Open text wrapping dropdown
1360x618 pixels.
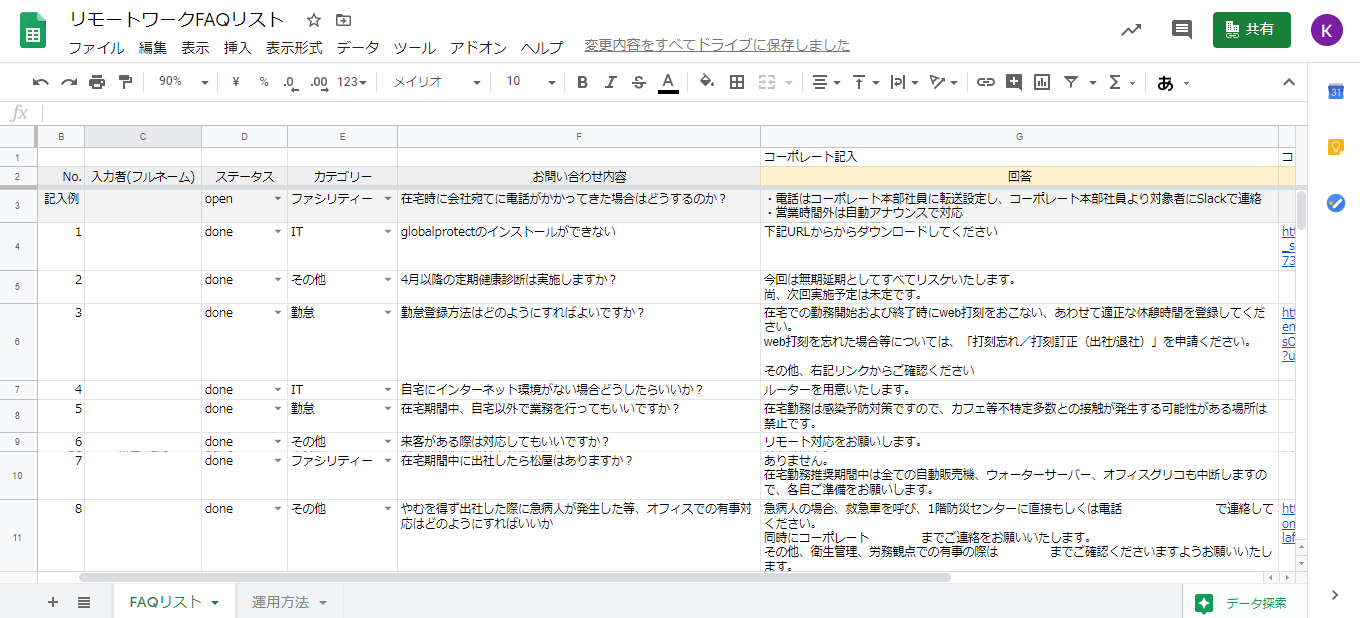point(904,82)
